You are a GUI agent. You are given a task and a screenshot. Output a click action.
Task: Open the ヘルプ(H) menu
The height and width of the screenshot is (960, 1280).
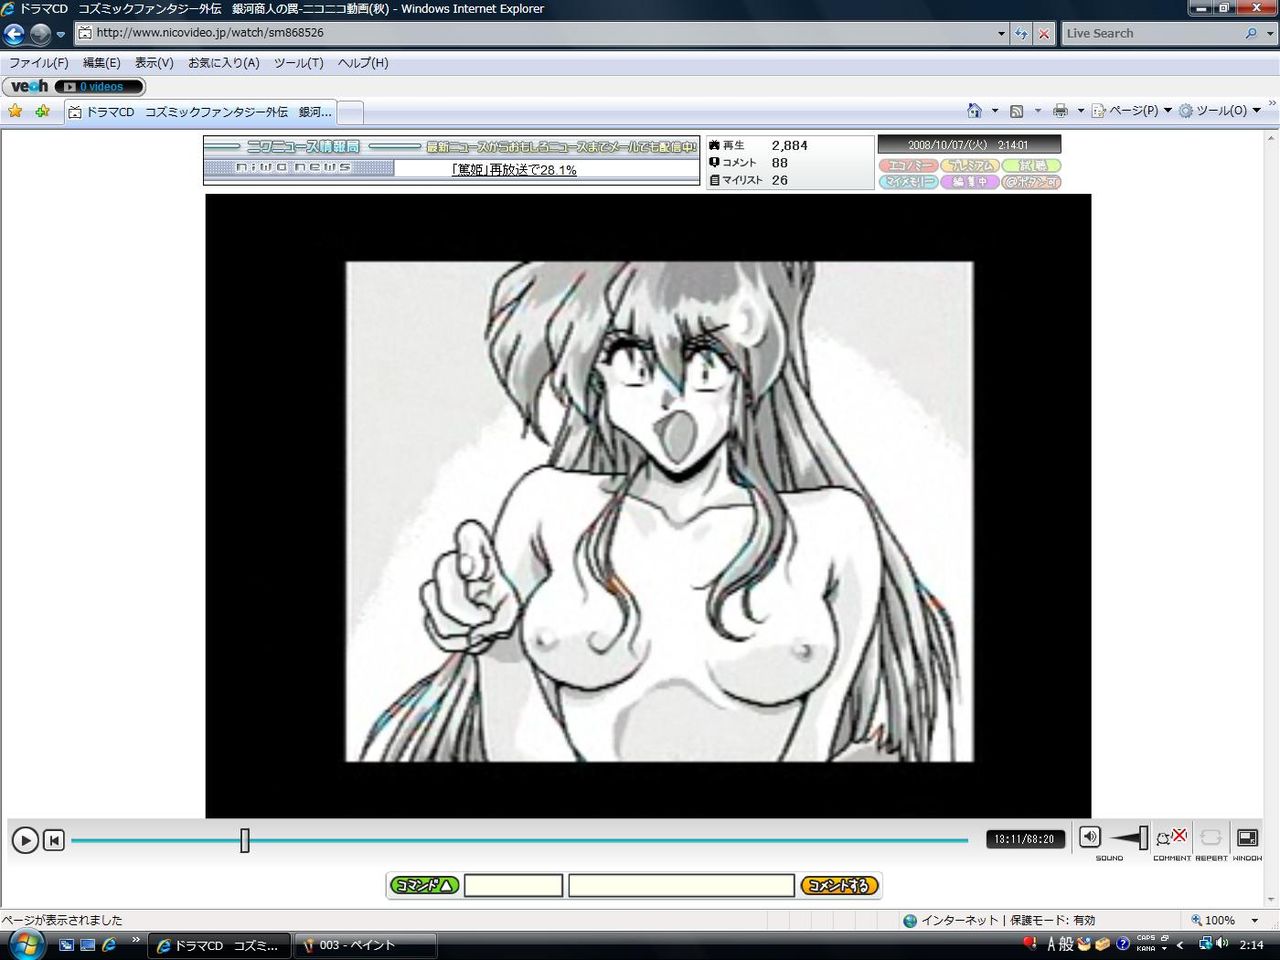[363, 62]
